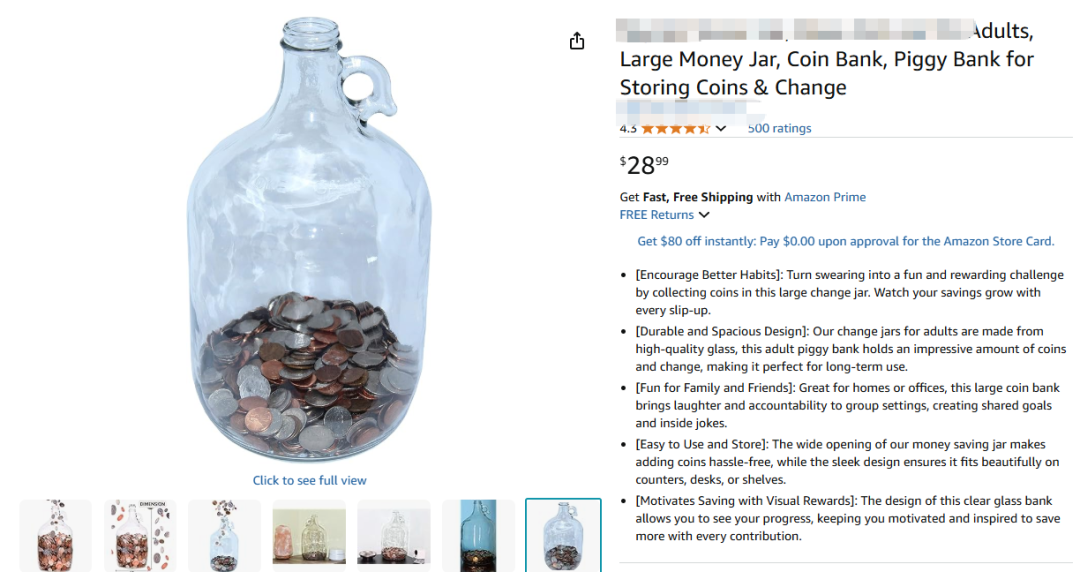Screen dimensions: 1080x572
Task: Select the Dimension diagram thumbnail
Action: pos(140,535)
